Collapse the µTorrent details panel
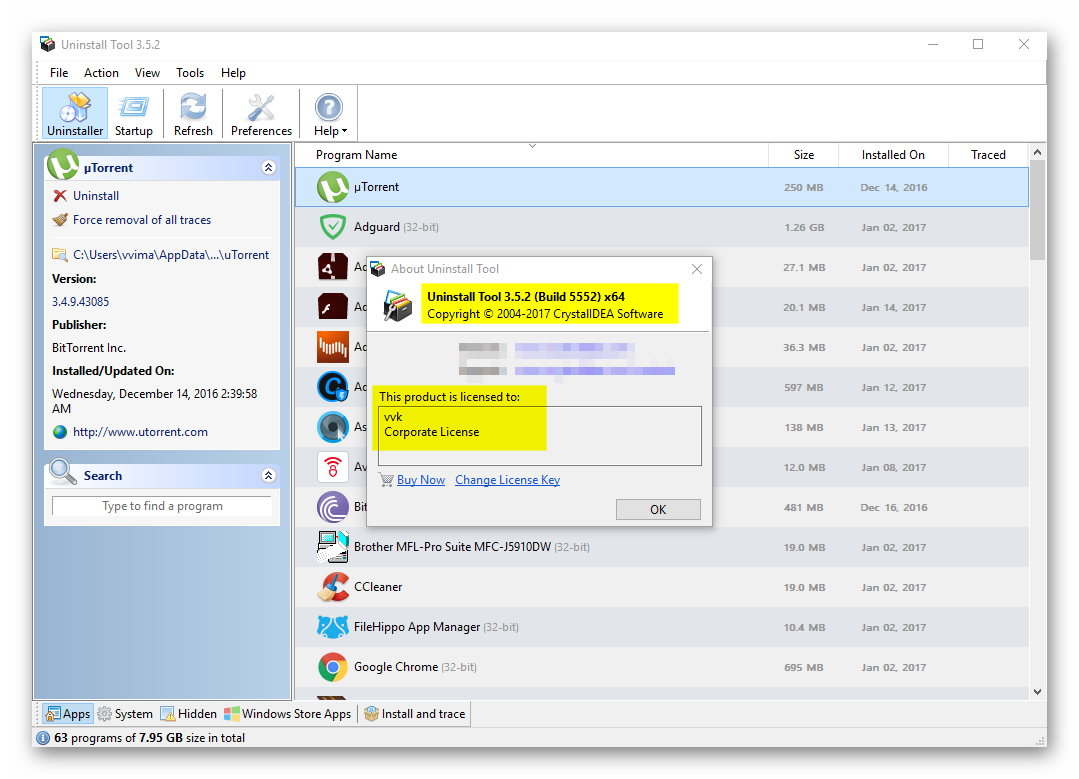1079x779 pixels. 268,167
